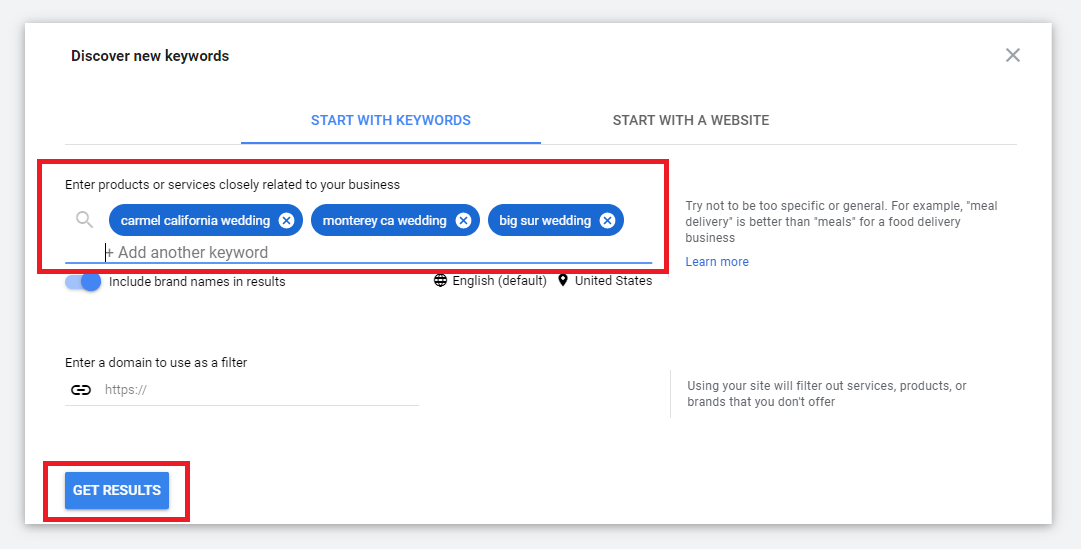Viewport: 1081px width, 549px height.
Task: Close the Discover new keywords dialog
Action: click(1012, 55)
